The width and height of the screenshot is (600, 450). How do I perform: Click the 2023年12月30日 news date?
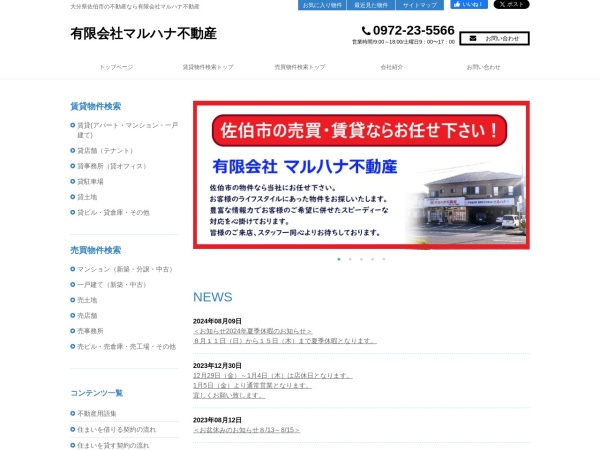click(217, 366)
